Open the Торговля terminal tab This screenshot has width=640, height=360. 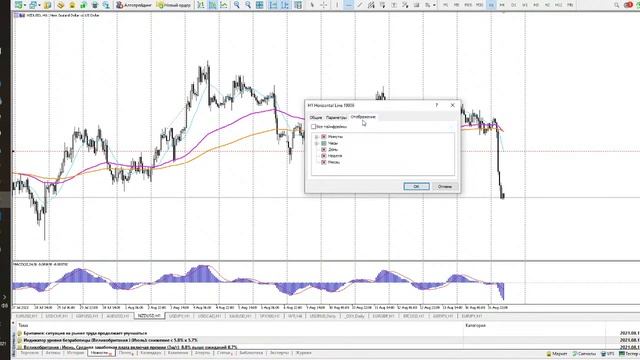pyautogui.click(x=29, y=353)
